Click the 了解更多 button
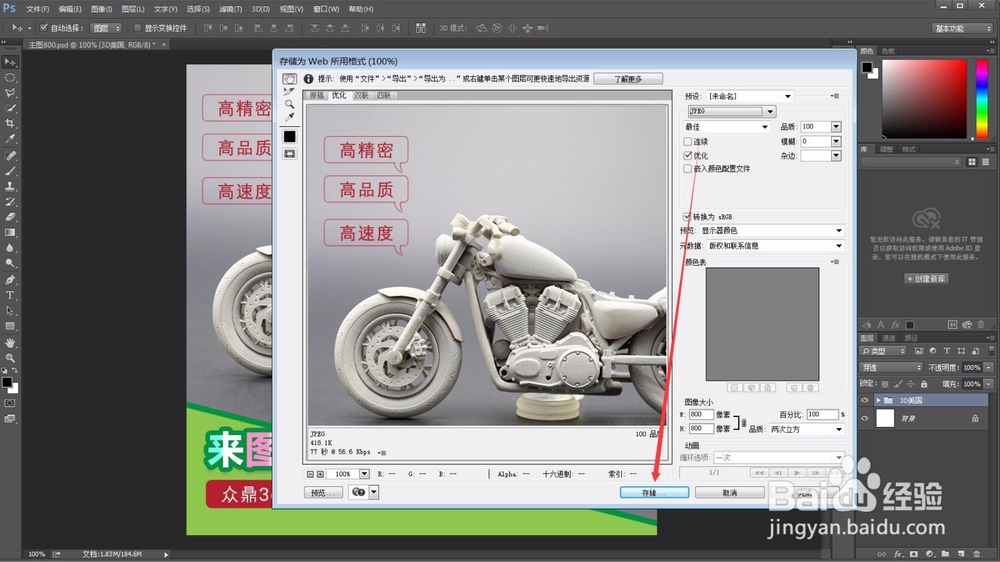The width and height of the screenshot is (1000, 562). (x=628, y=79)
